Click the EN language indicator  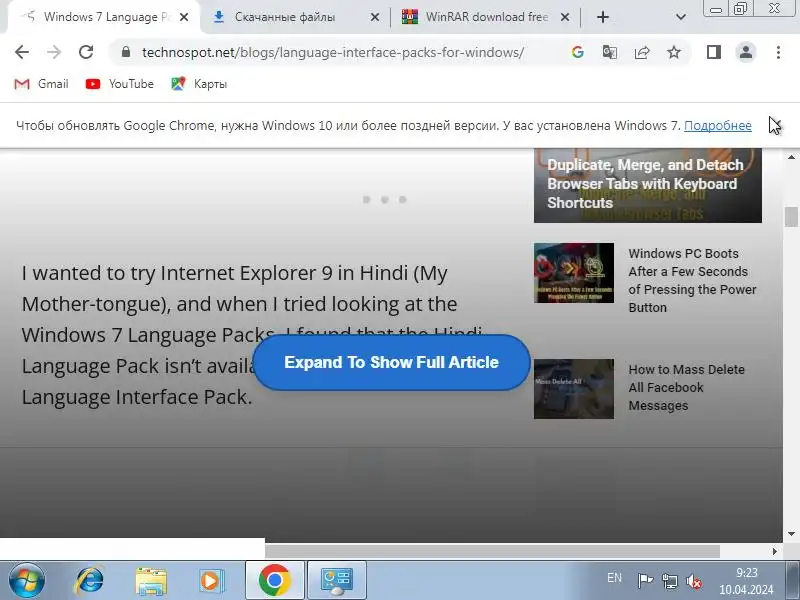[x=614, y=578]
